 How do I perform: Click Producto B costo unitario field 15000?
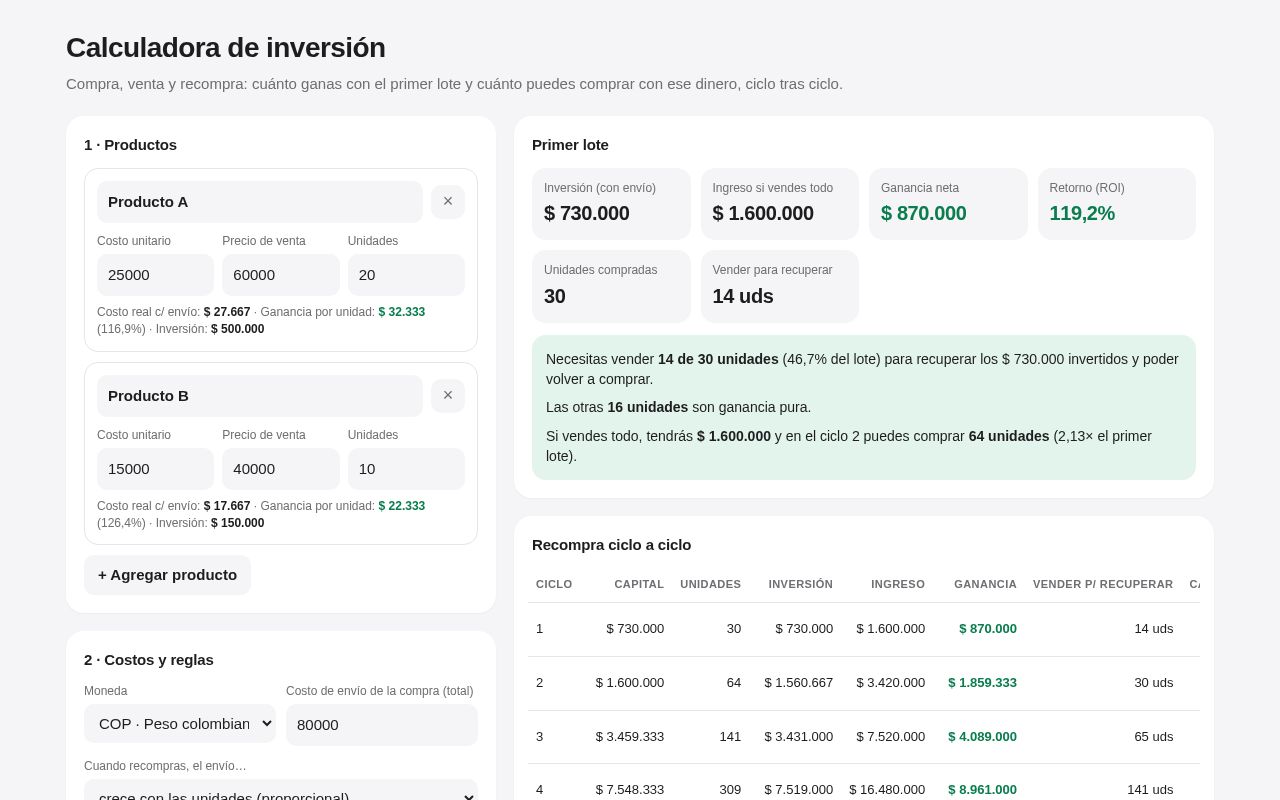155,469
